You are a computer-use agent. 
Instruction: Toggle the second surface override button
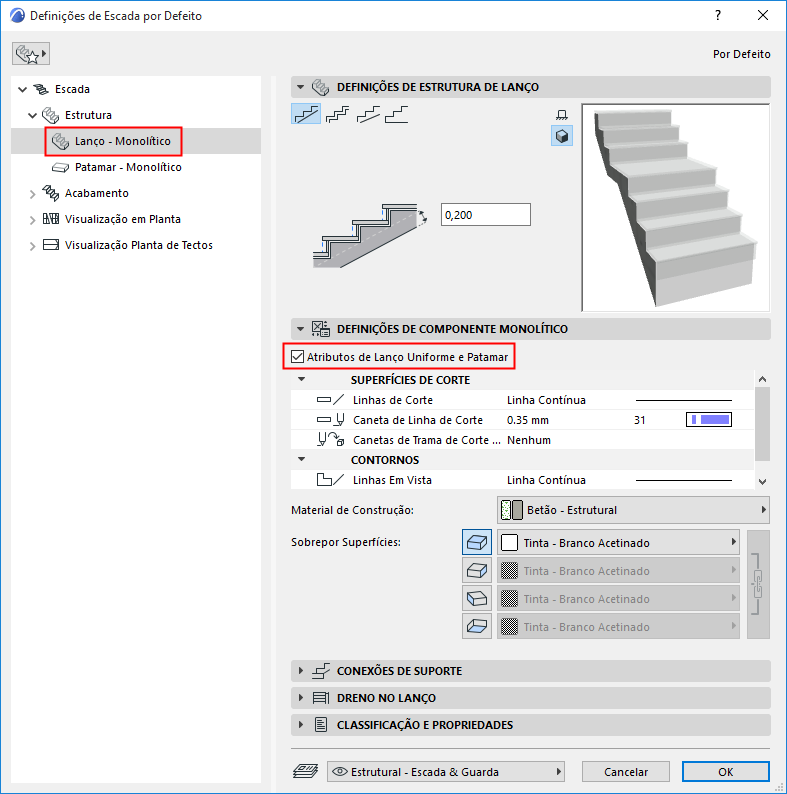pyautogui.click(x=477, y=571)
